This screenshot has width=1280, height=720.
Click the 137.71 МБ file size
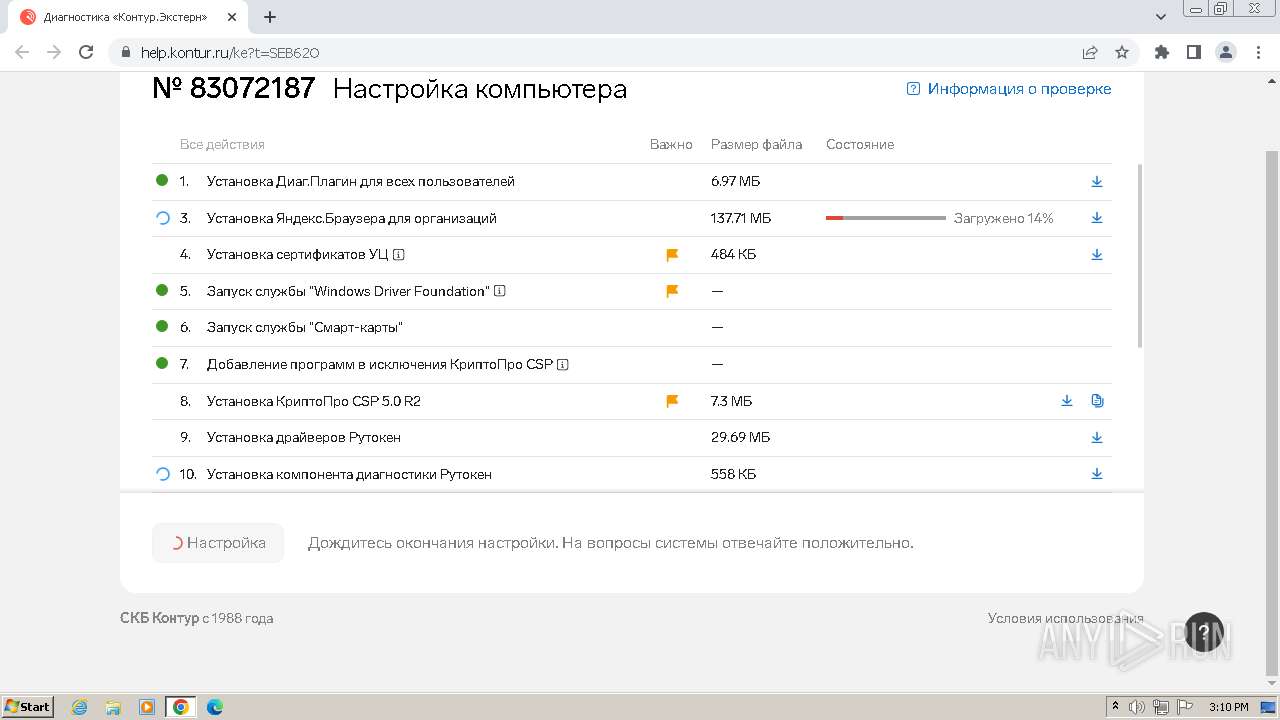point(741,218)
